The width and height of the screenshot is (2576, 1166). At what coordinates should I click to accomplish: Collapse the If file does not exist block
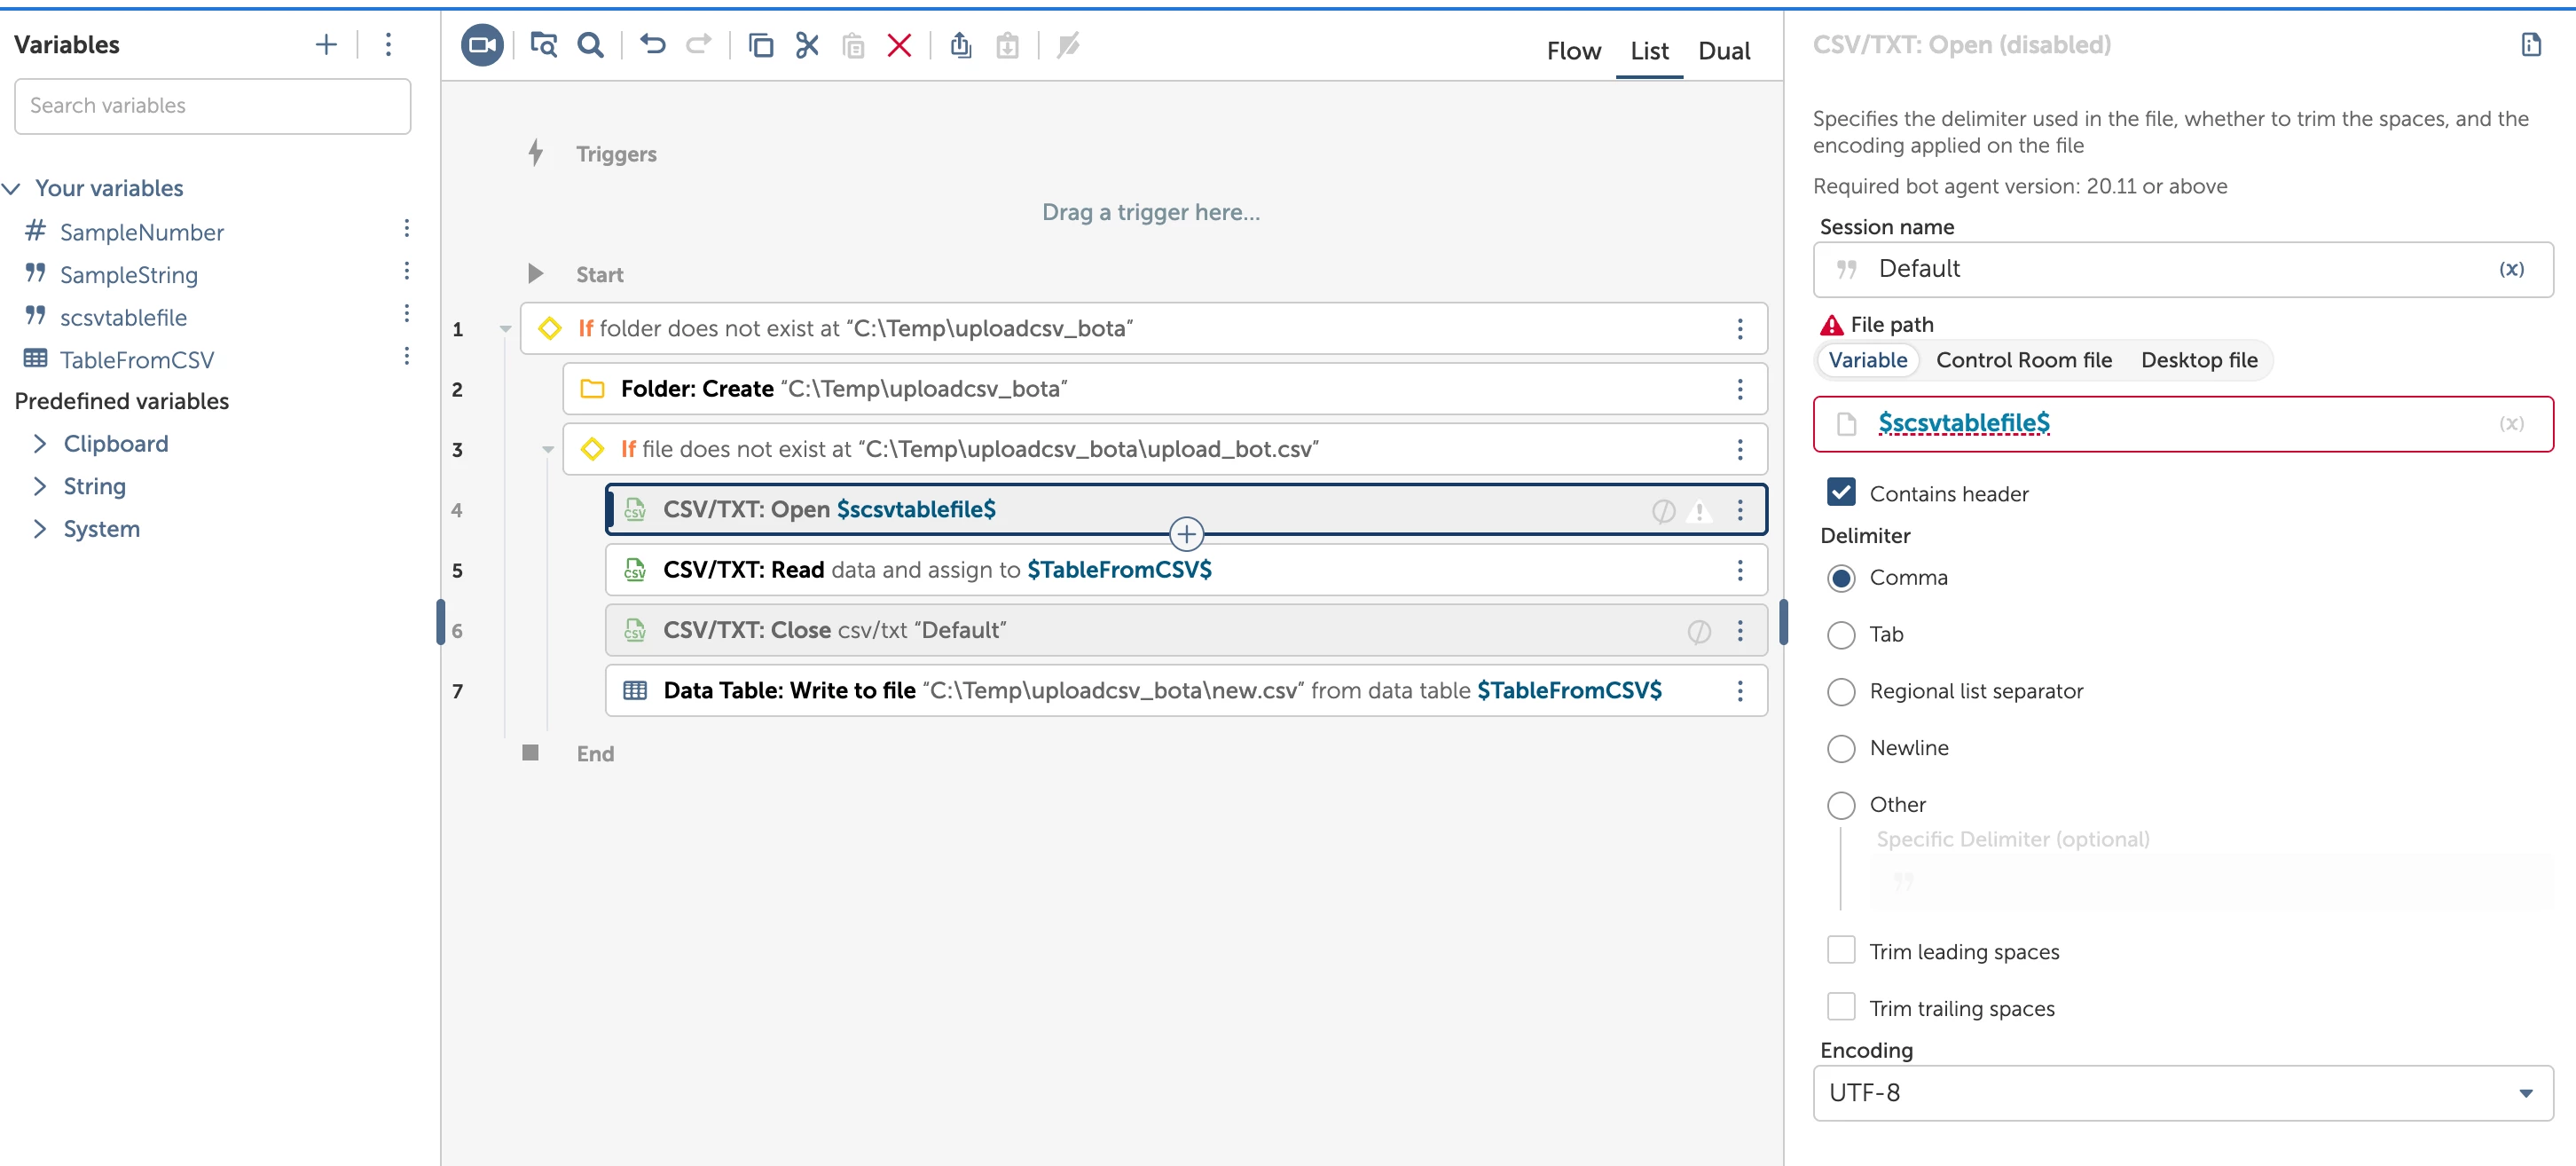pos(547,450)
